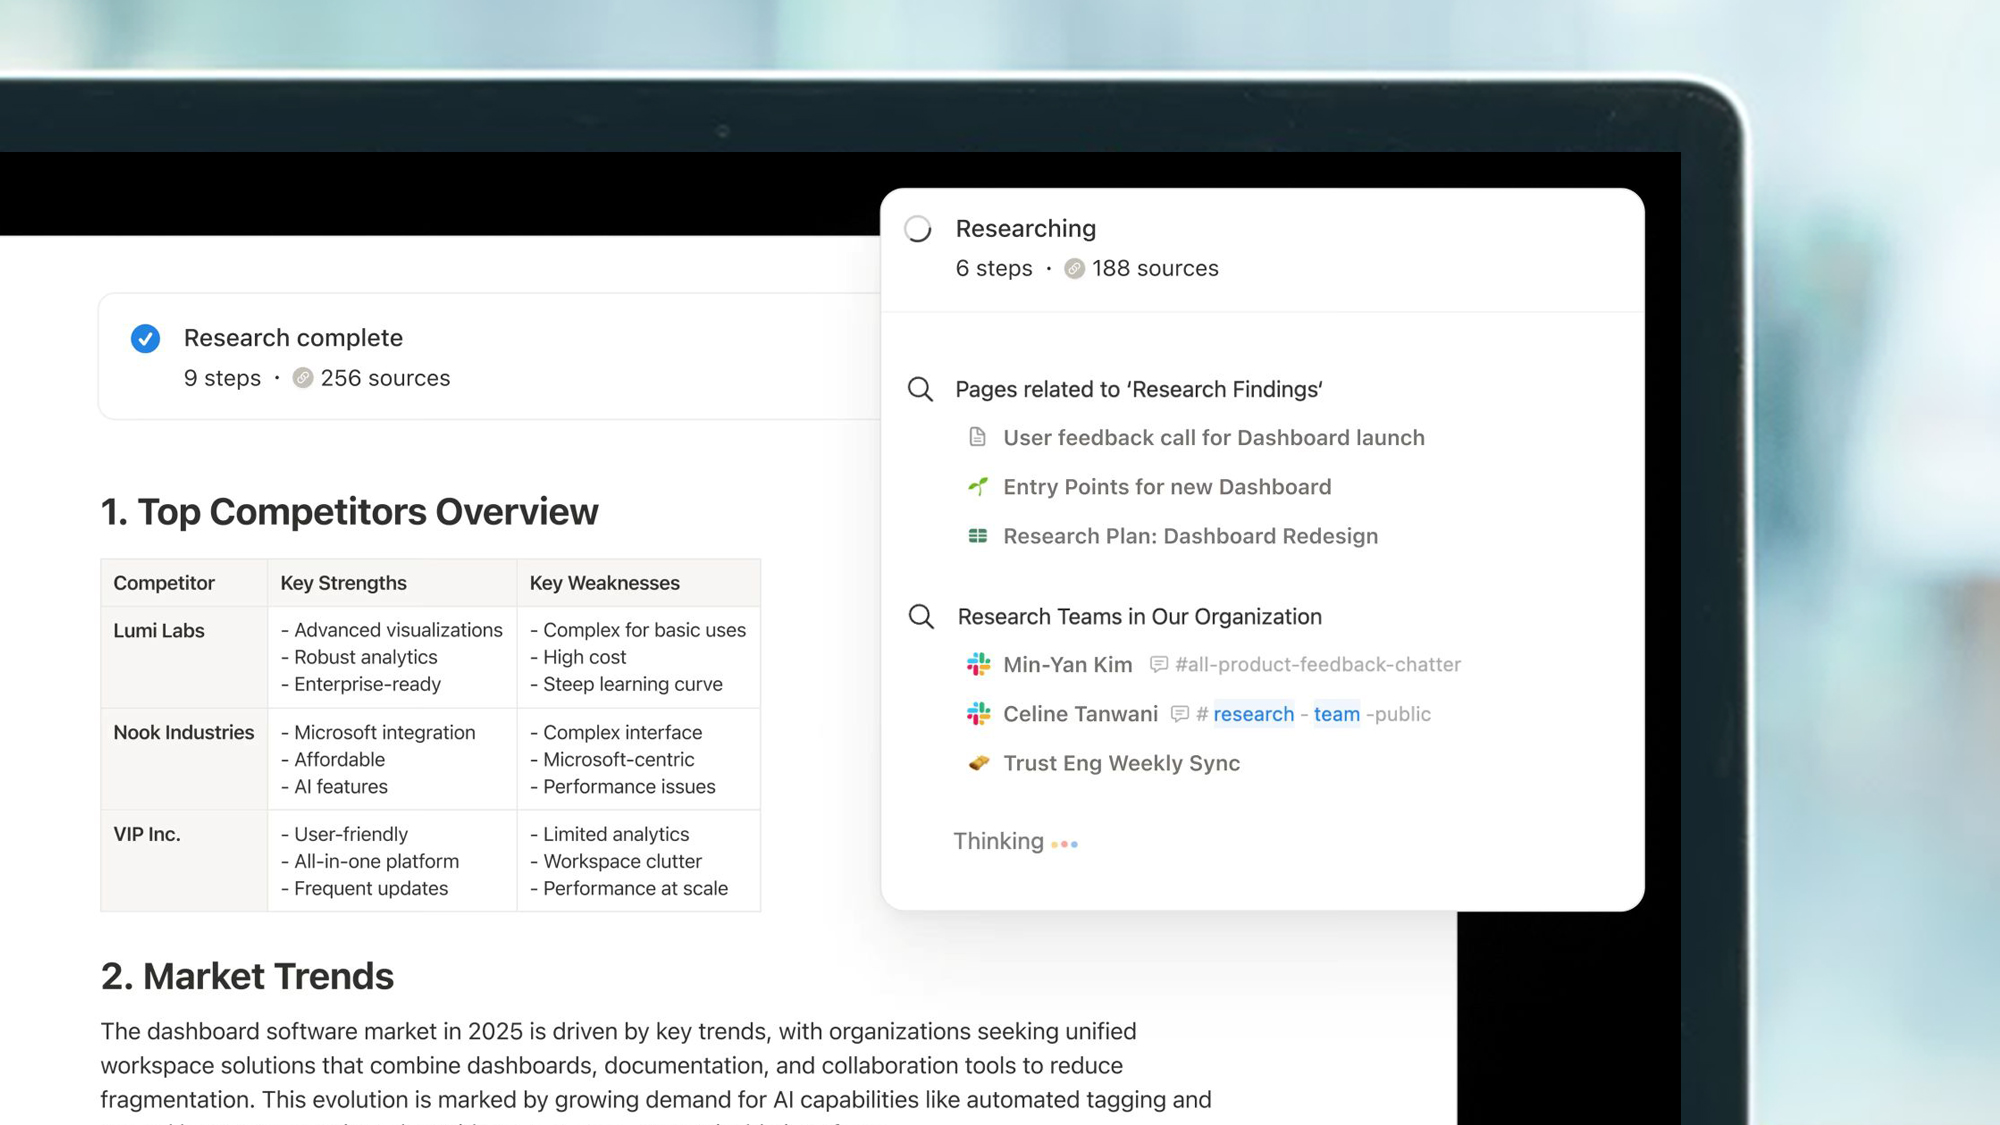Screen dimensions: 2000x1125
Task: Click the Slack icon next to Celine Tanwani
Action: point(976,714)
